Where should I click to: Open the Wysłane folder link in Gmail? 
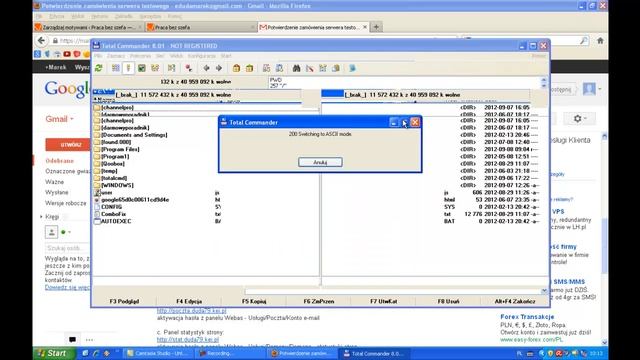tap(57, 192)
